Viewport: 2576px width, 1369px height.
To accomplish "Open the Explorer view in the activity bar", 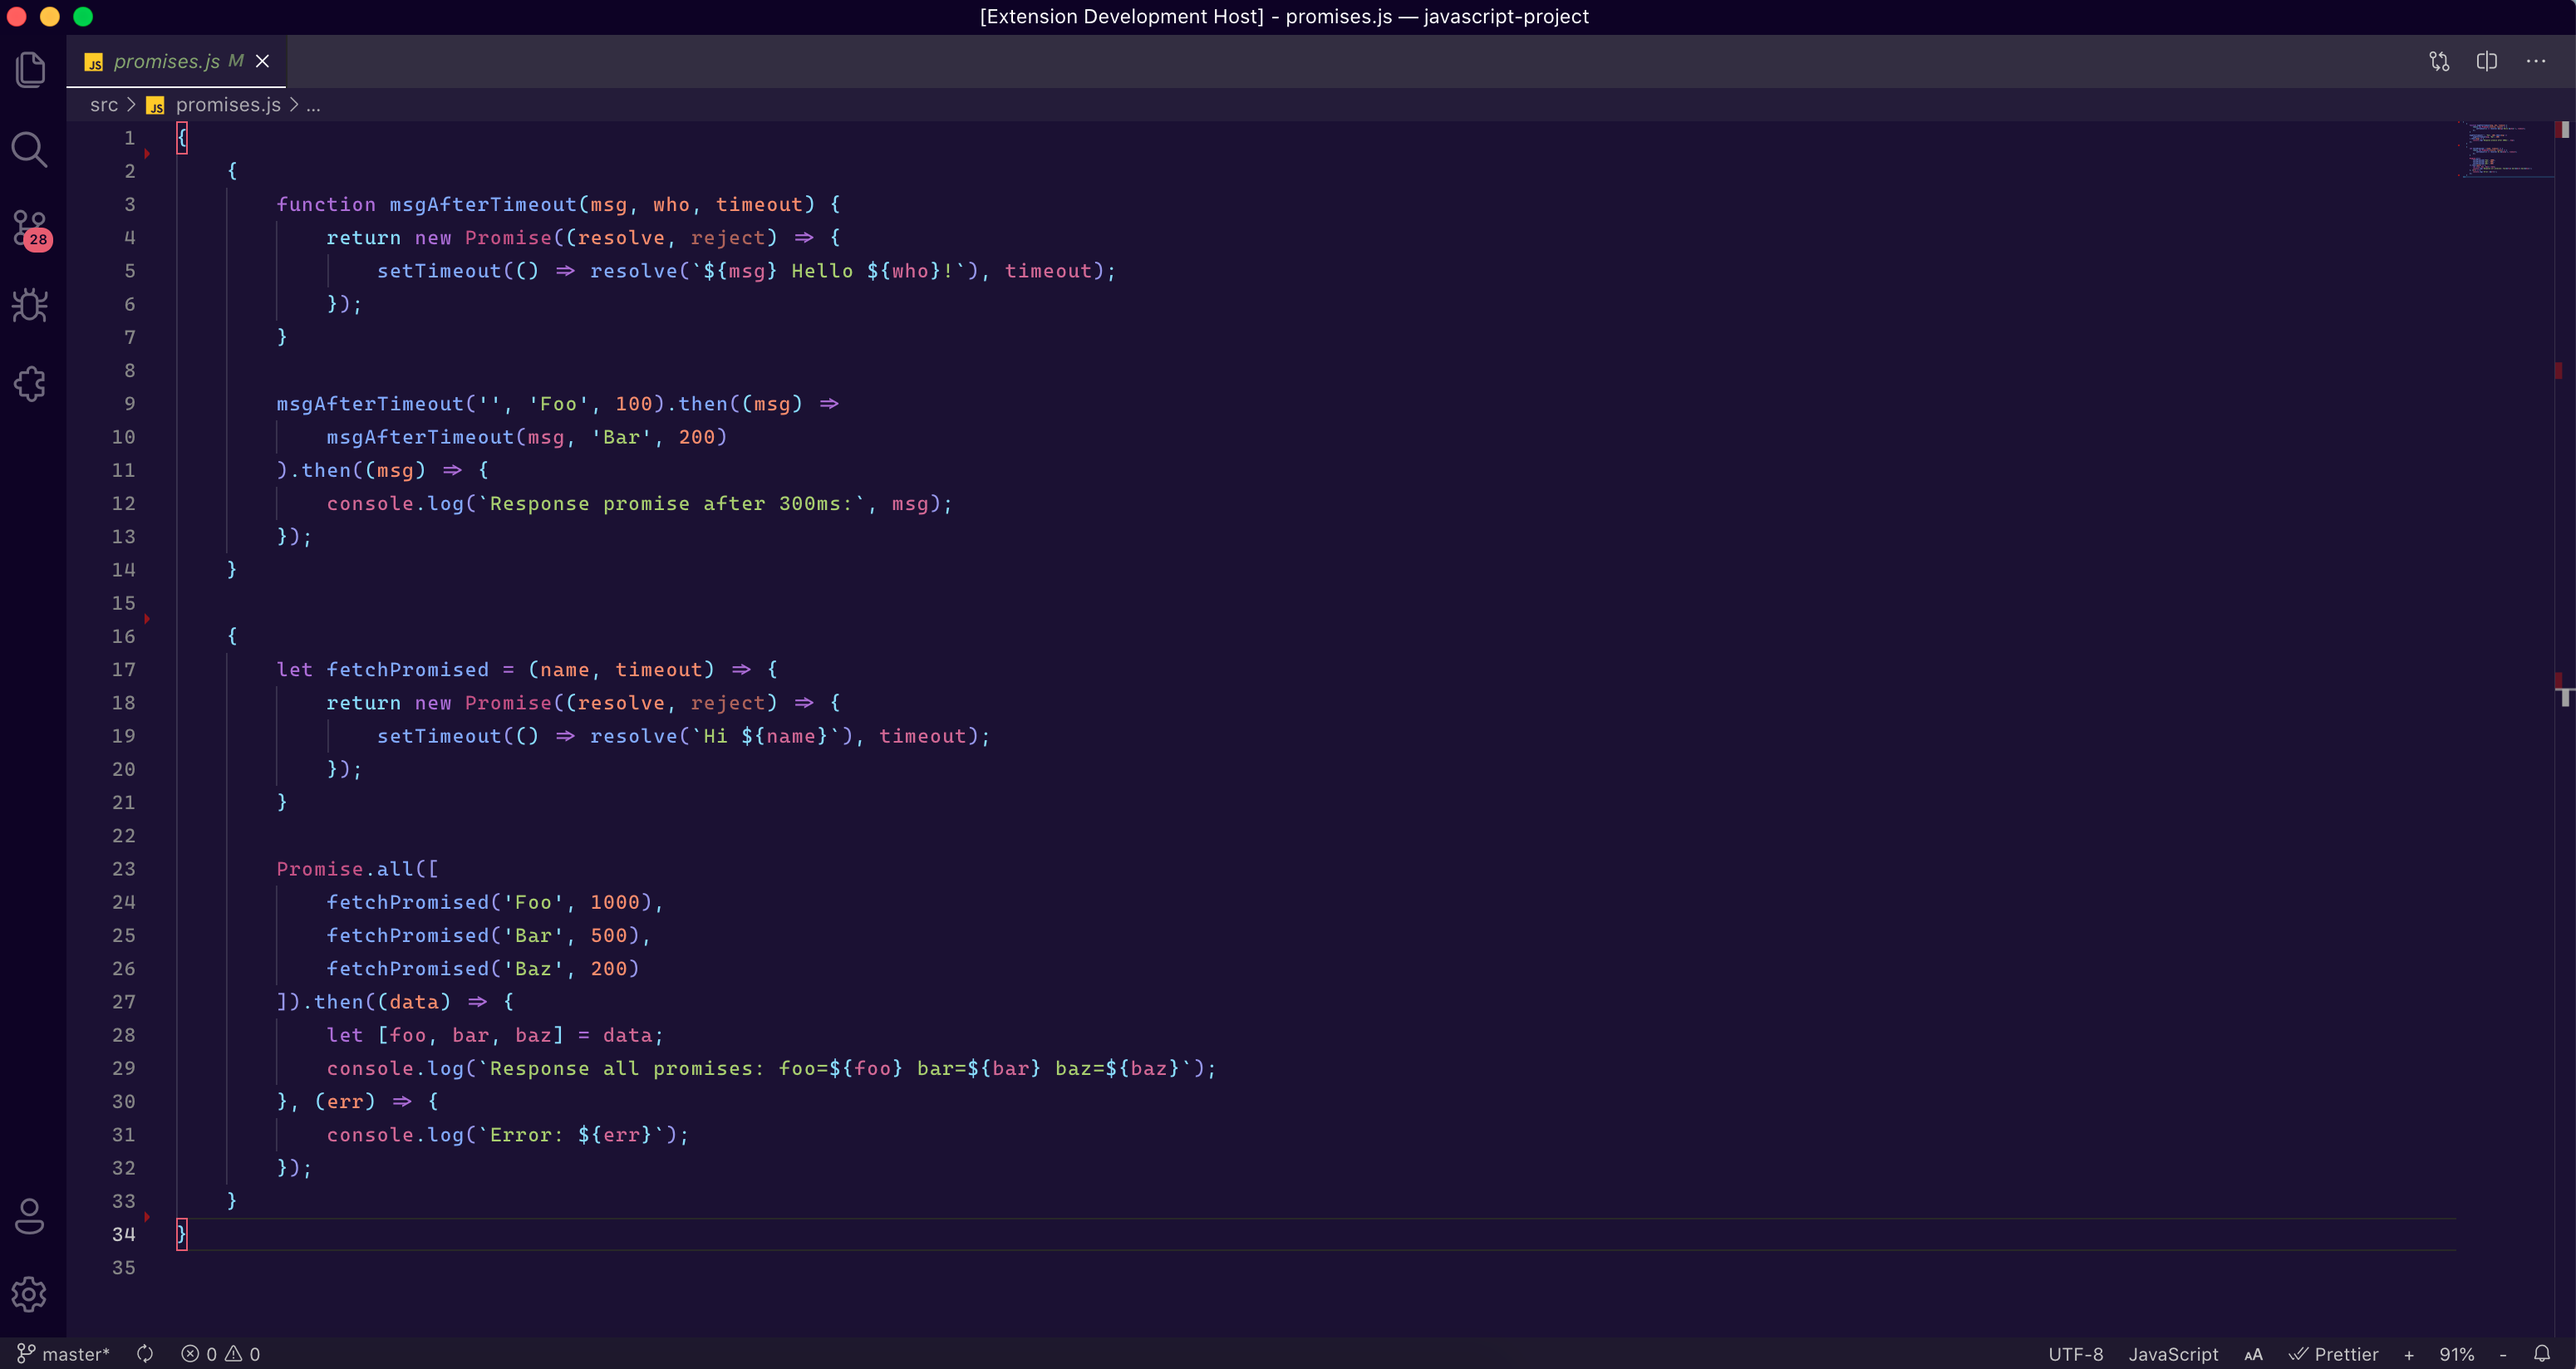I will point(31,69).
